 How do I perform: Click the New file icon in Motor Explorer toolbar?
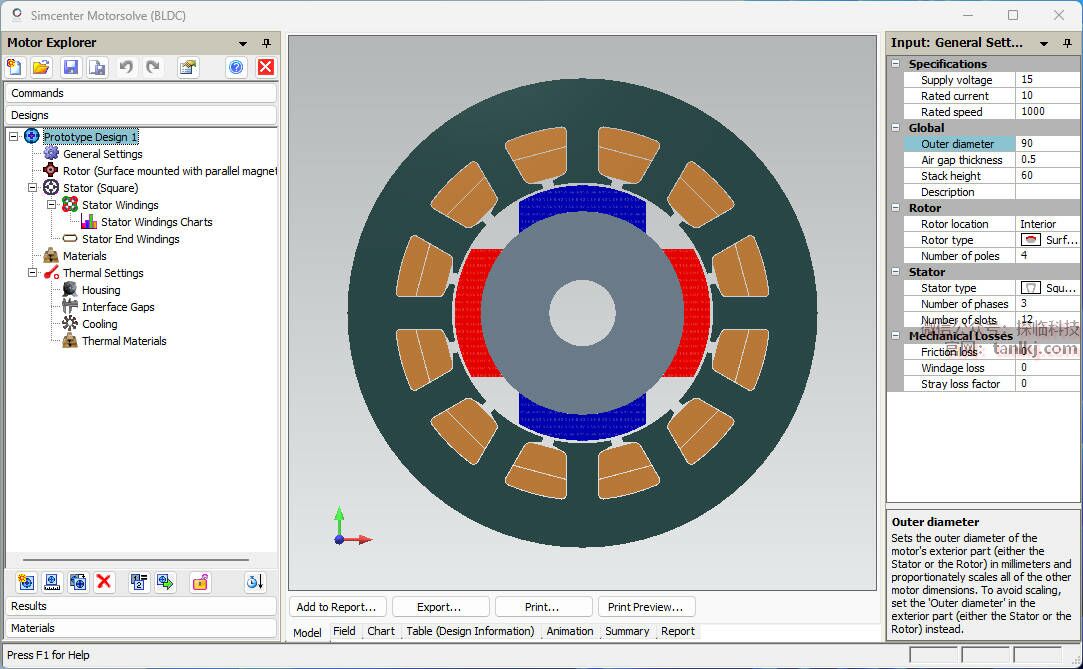tap(15, 67)
